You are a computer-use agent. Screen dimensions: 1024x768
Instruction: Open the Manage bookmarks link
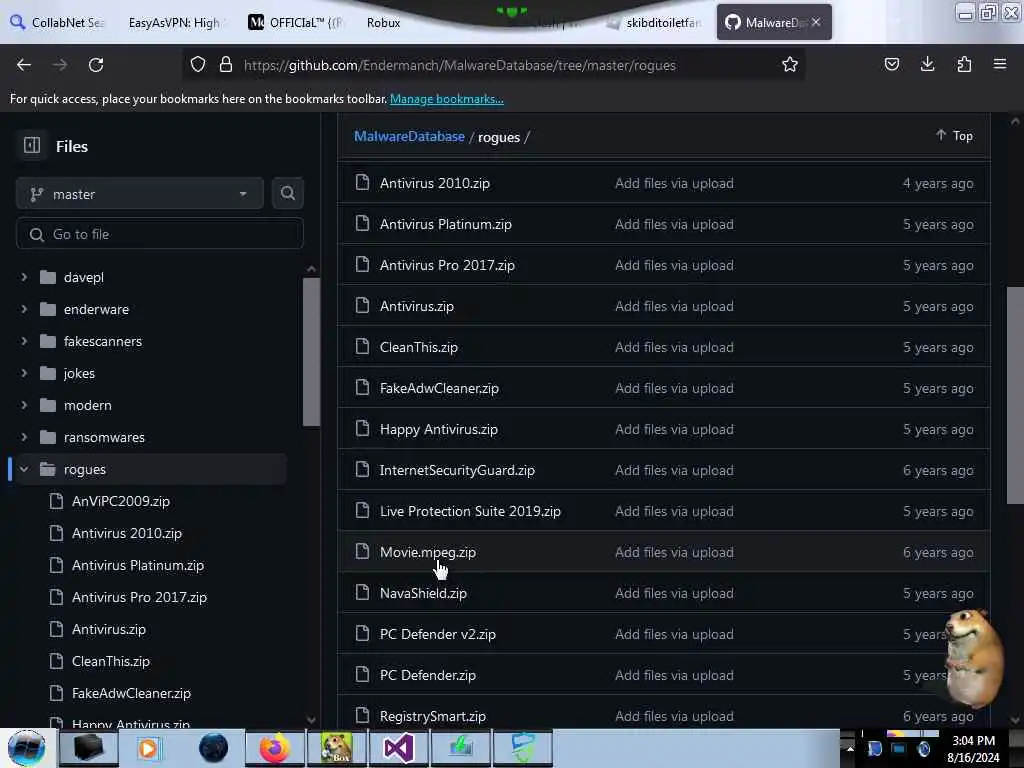(x=447, y=99)
